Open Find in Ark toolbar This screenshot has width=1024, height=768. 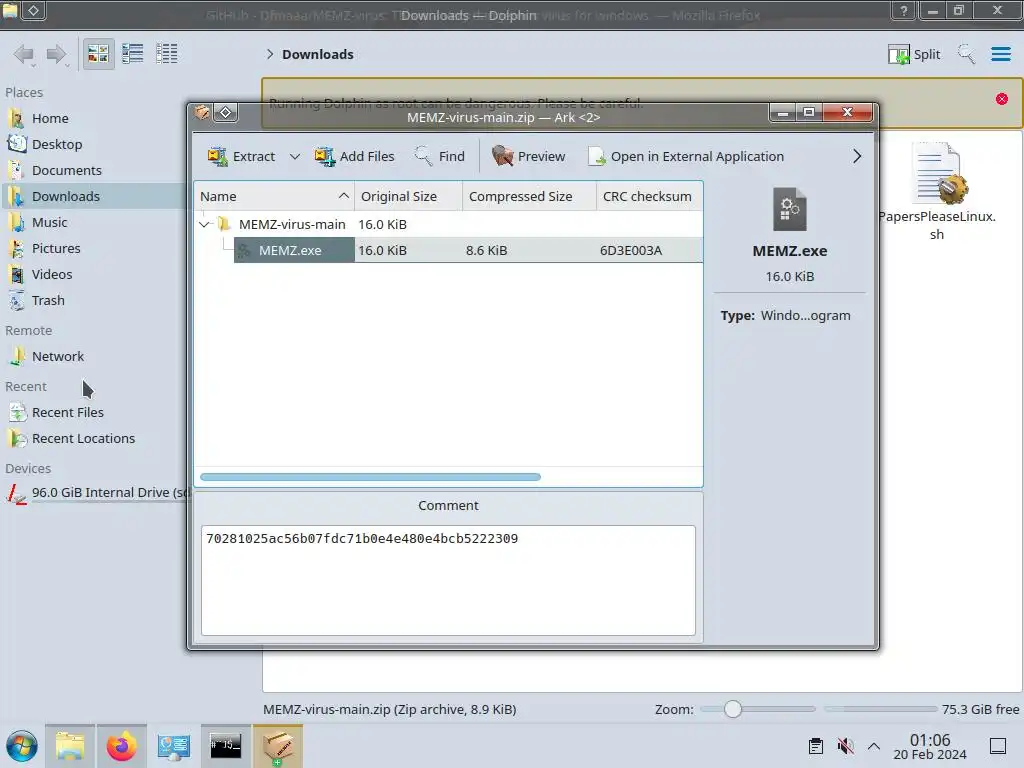[x=440, y=157]
